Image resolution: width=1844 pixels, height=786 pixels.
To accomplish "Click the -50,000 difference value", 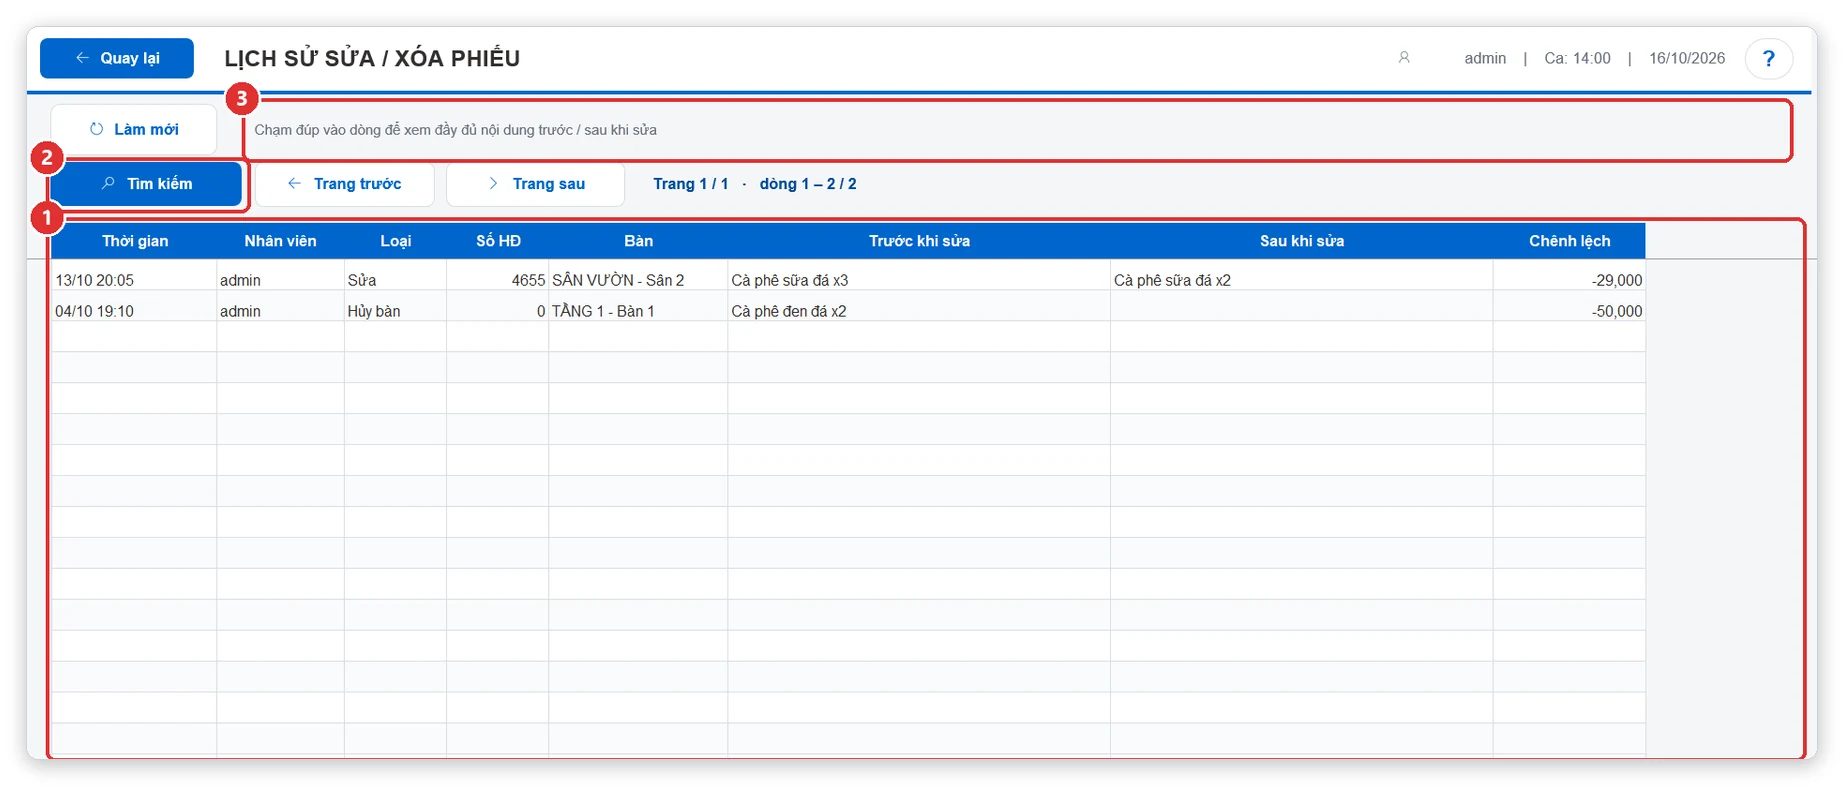I will point(1617,312).
